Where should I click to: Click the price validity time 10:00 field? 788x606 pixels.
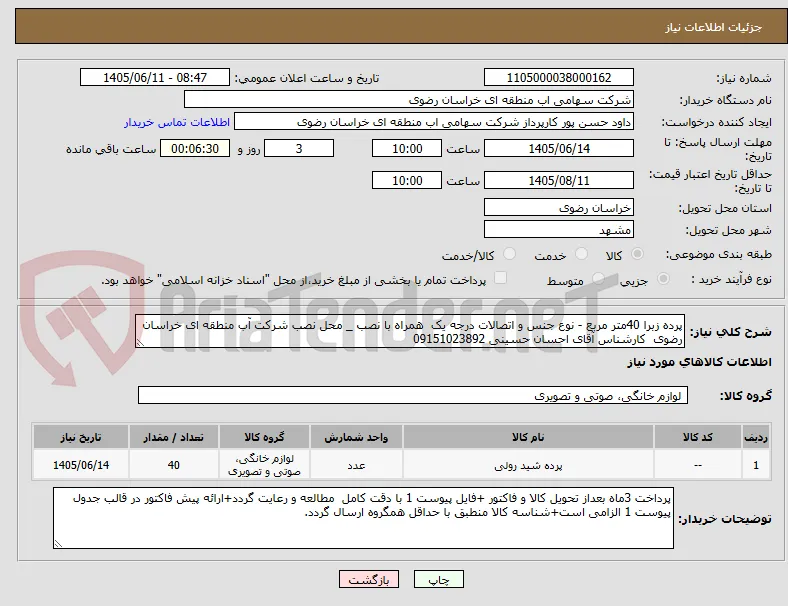pyautogui.click(x=407, y=180)
